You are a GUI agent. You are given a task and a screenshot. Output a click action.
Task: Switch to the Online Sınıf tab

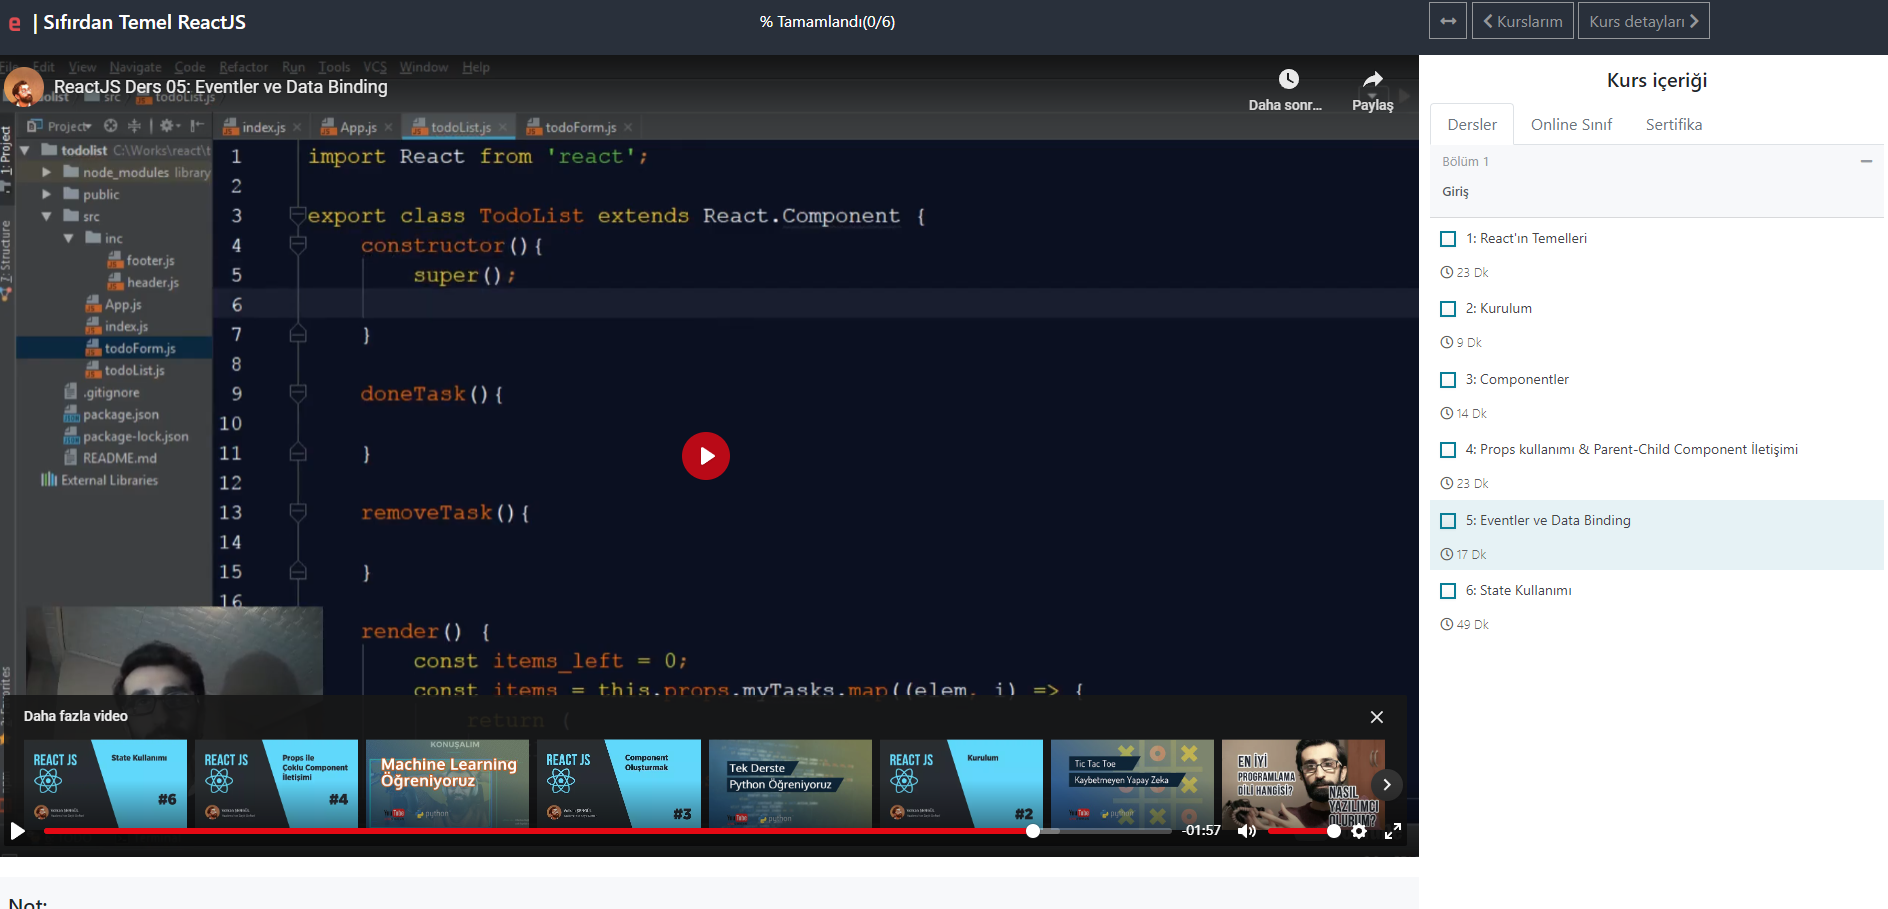[x=1571, y=125]
